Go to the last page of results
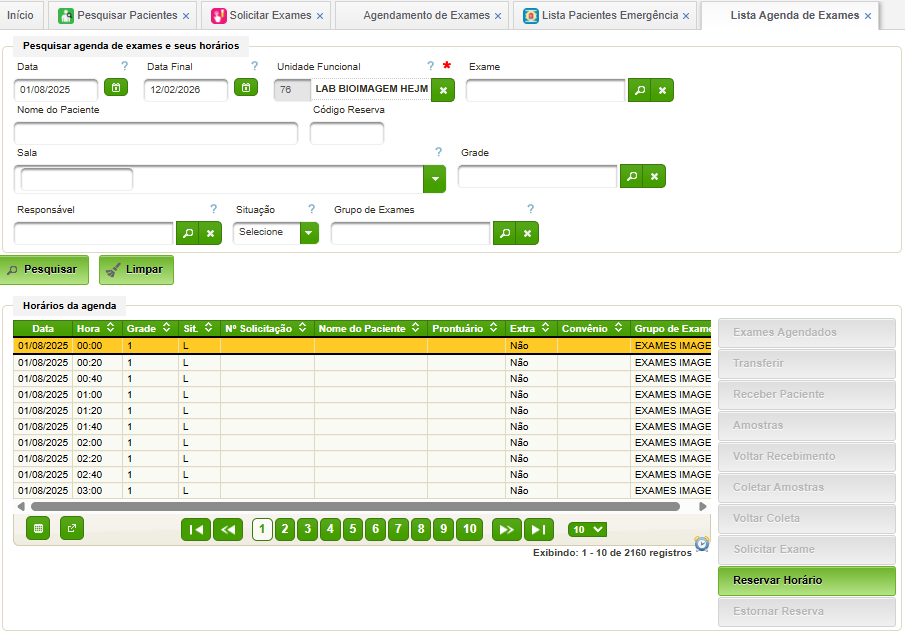The width and height of the screenshot is (905, 637). coord(538,529)
